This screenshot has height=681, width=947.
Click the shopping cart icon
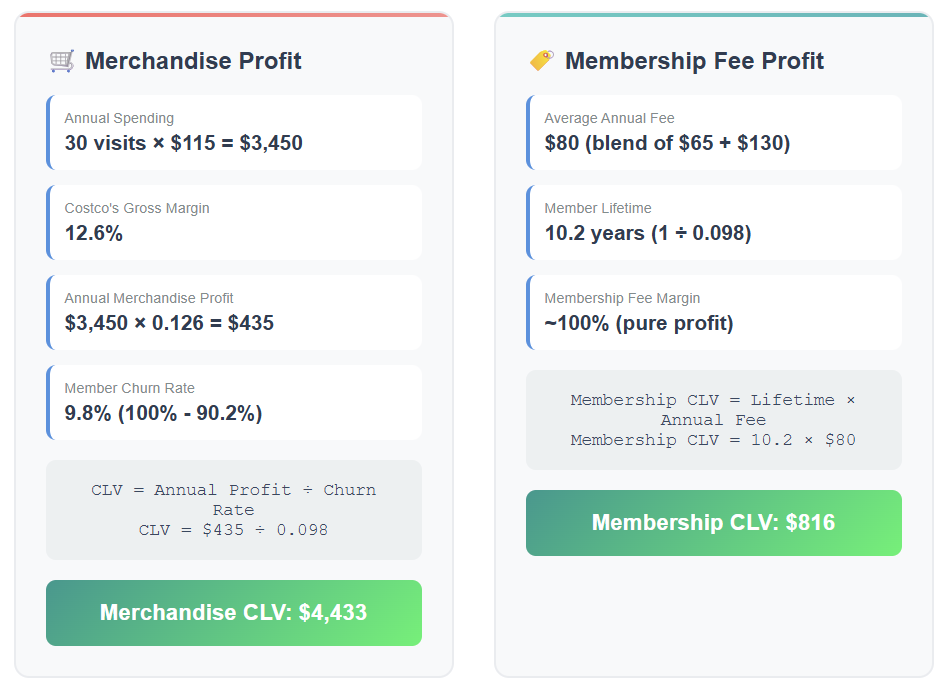62,61
